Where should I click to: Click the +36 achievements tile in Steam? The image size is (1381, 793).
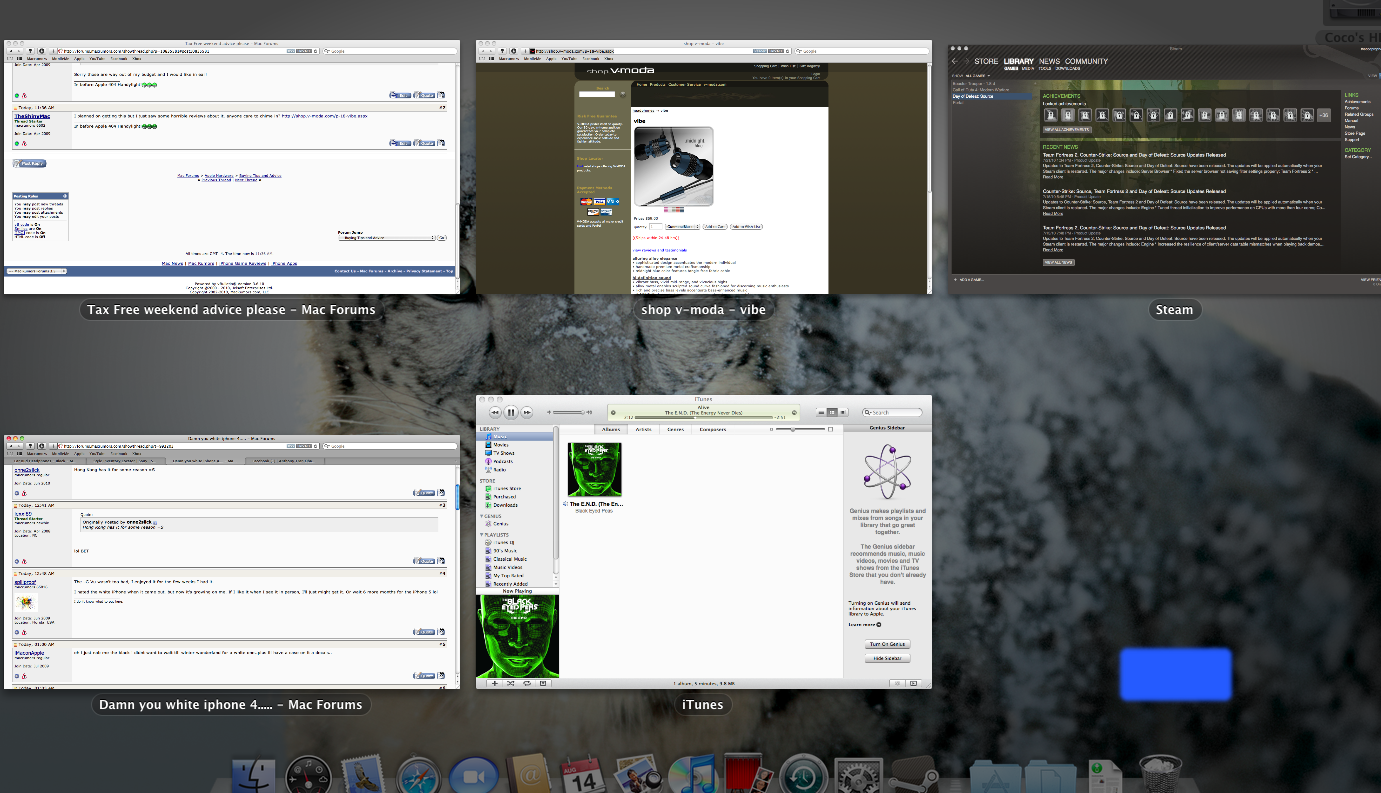pos(1324,115)
